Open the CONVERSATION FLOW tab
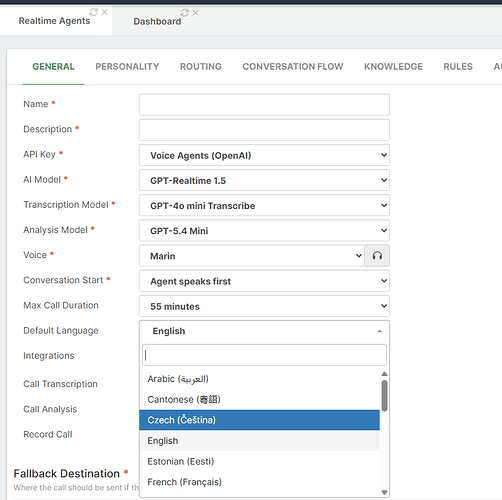Screen dimensions: 502x500 coord(293,66)
